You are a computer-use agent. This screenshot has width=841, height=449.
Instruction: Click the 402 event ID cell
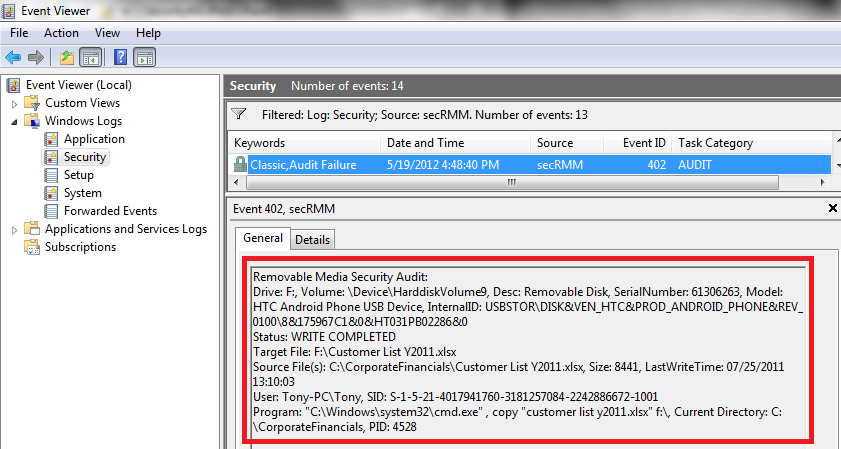(x=656, y=165)
